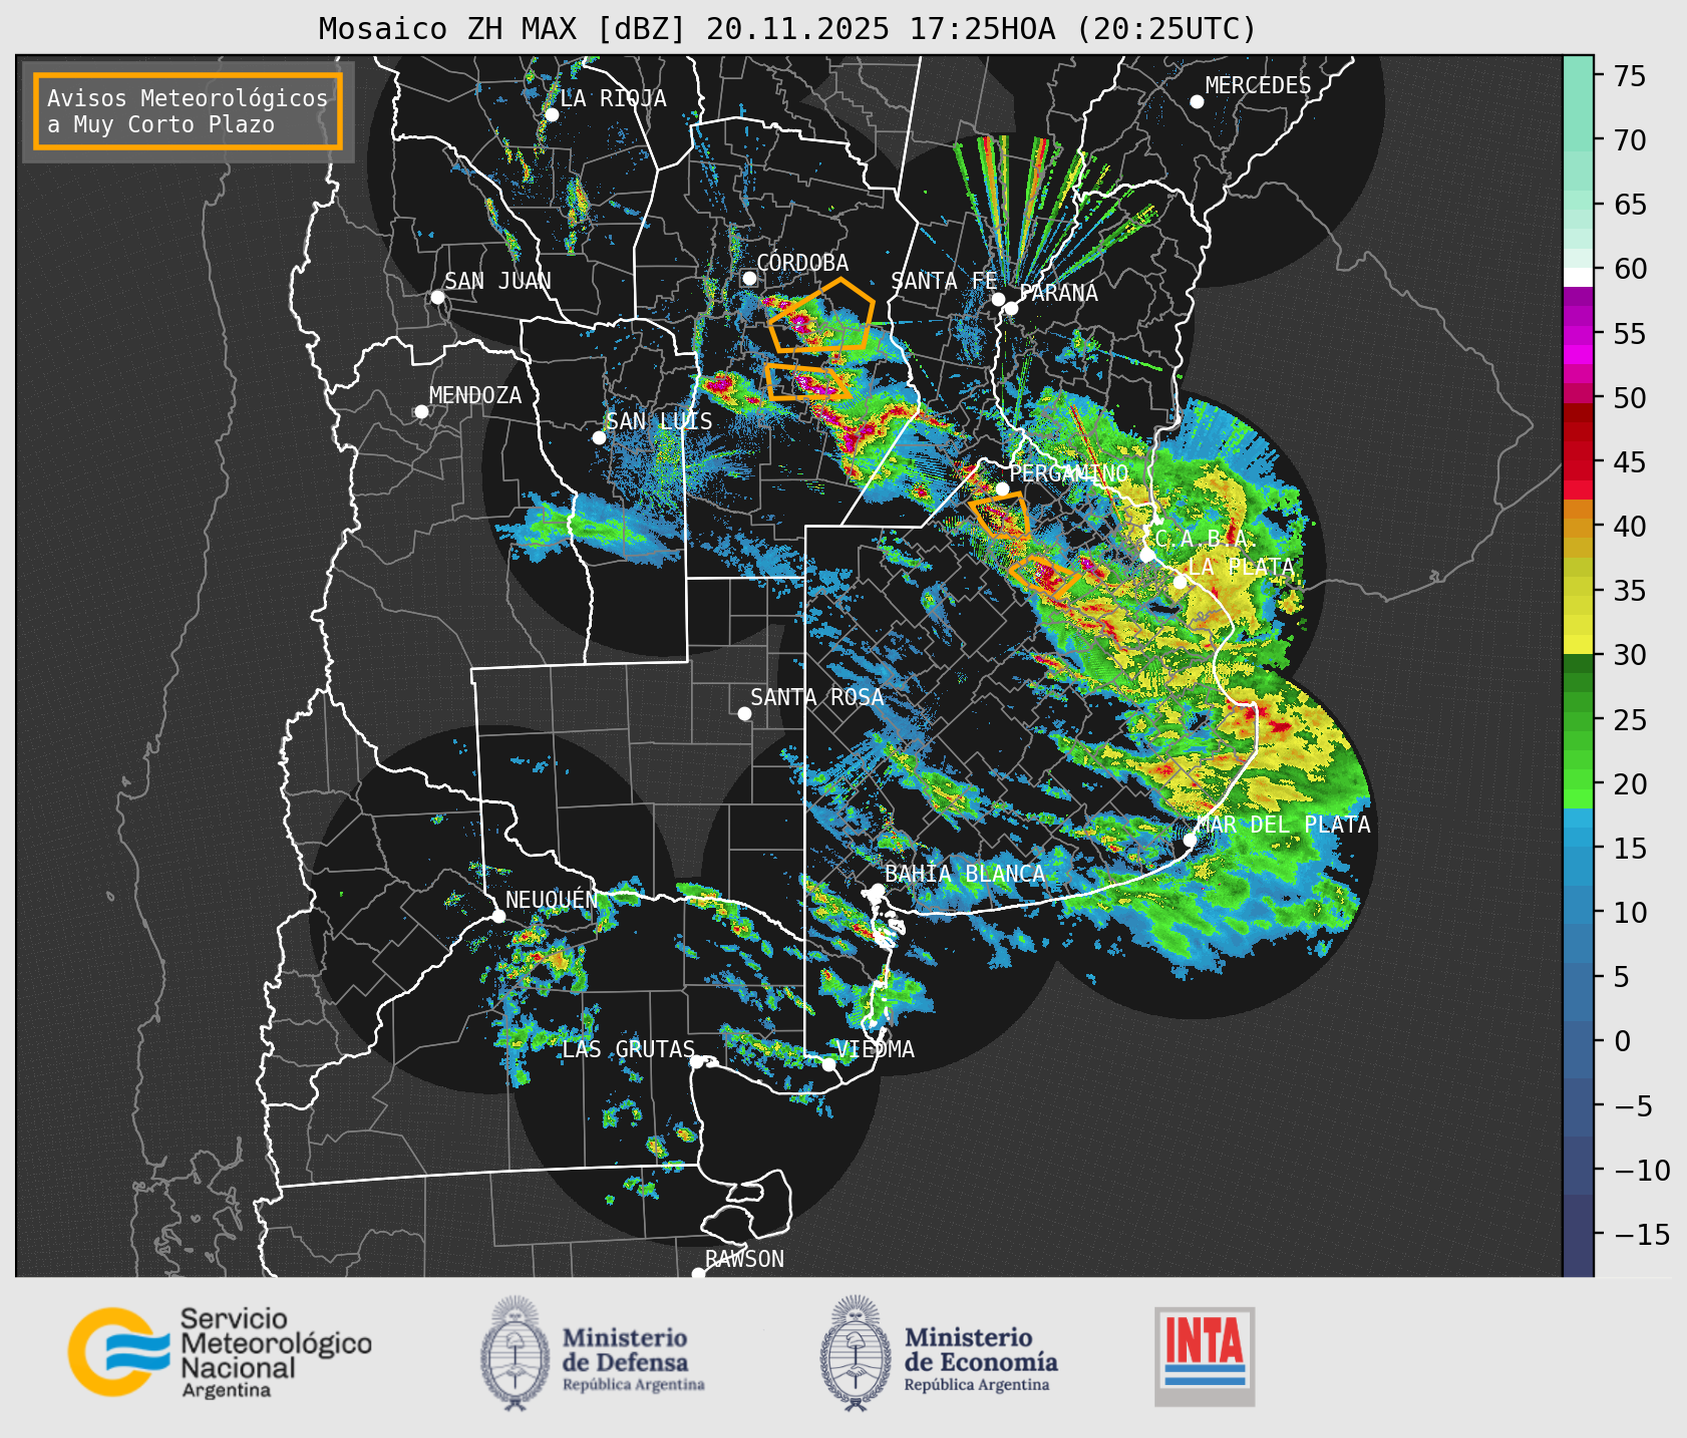Click the Ministerio de Defensa crest

point(515,1353)
